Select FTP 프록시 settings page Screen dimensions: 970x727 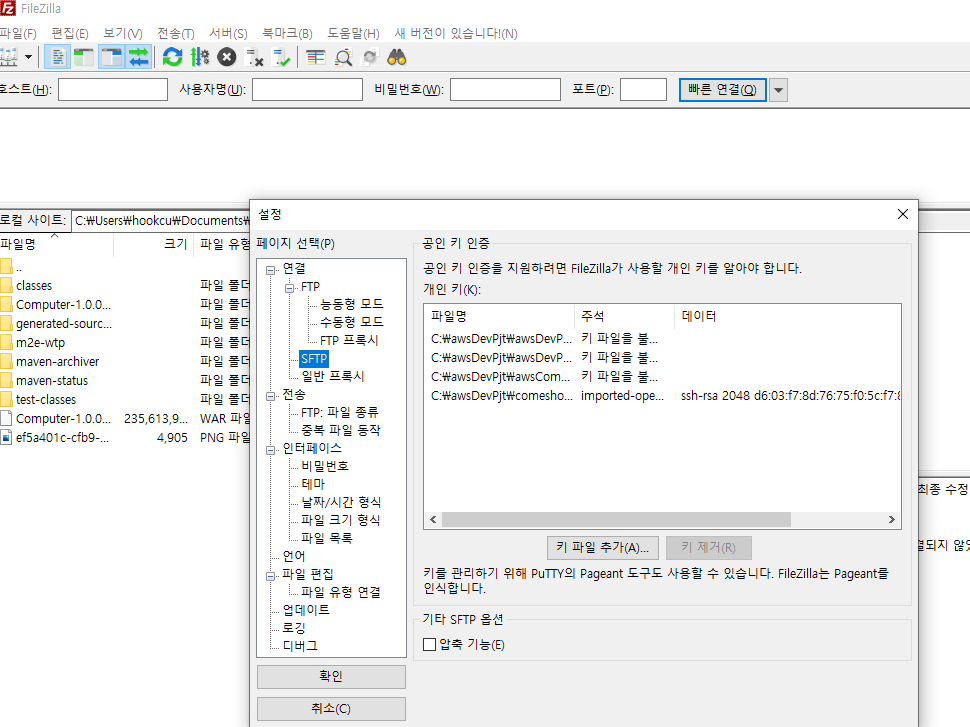click(349, 340)
